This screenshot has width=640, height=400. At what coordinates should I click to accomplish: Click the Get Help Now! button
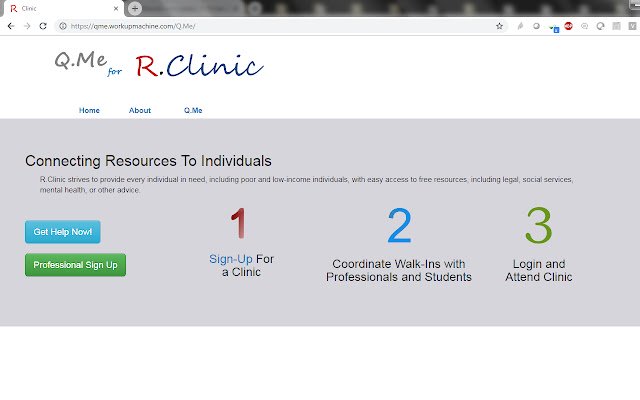tap(63, 232)
